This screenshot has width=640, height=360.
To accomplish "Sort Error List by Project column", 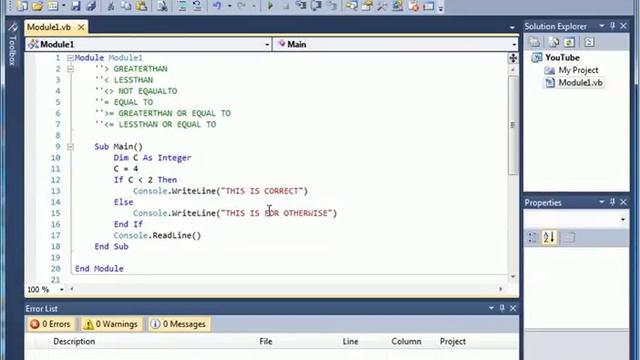I will tap(453, 341).
